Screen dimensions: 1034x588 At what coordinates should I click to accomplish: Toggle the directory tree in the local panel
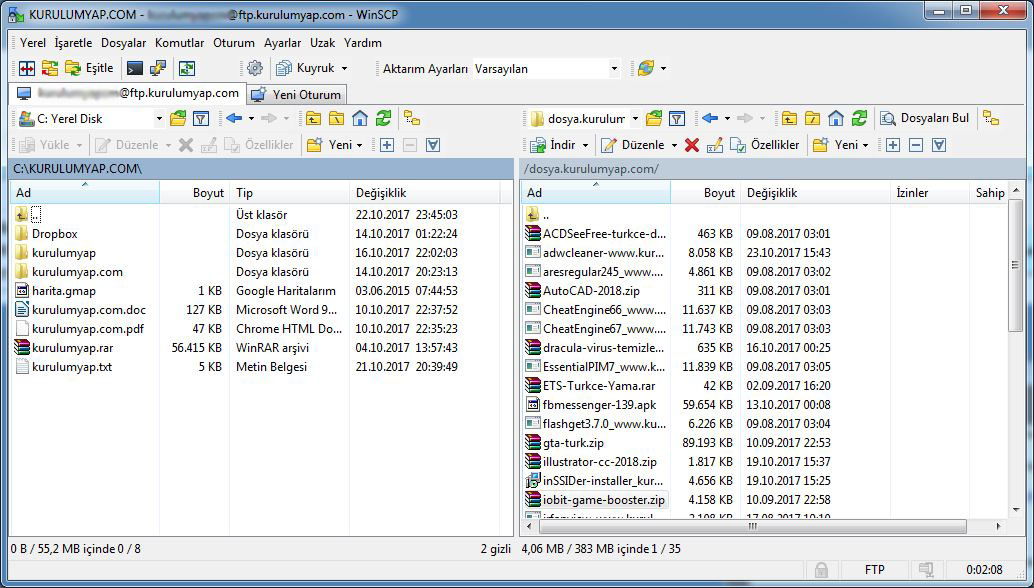[x=412, y=119]
